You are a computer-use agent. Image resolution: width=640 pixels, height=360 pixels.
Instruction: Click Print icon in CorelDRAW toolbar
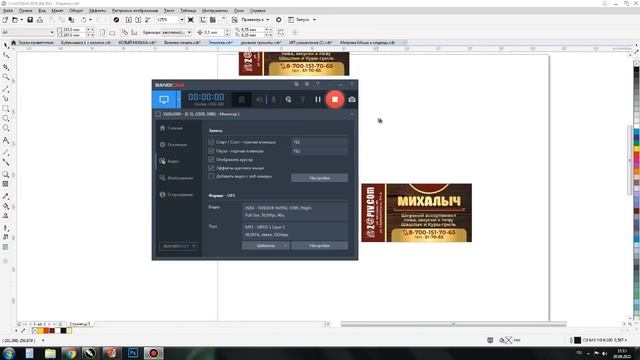[40, 20]
